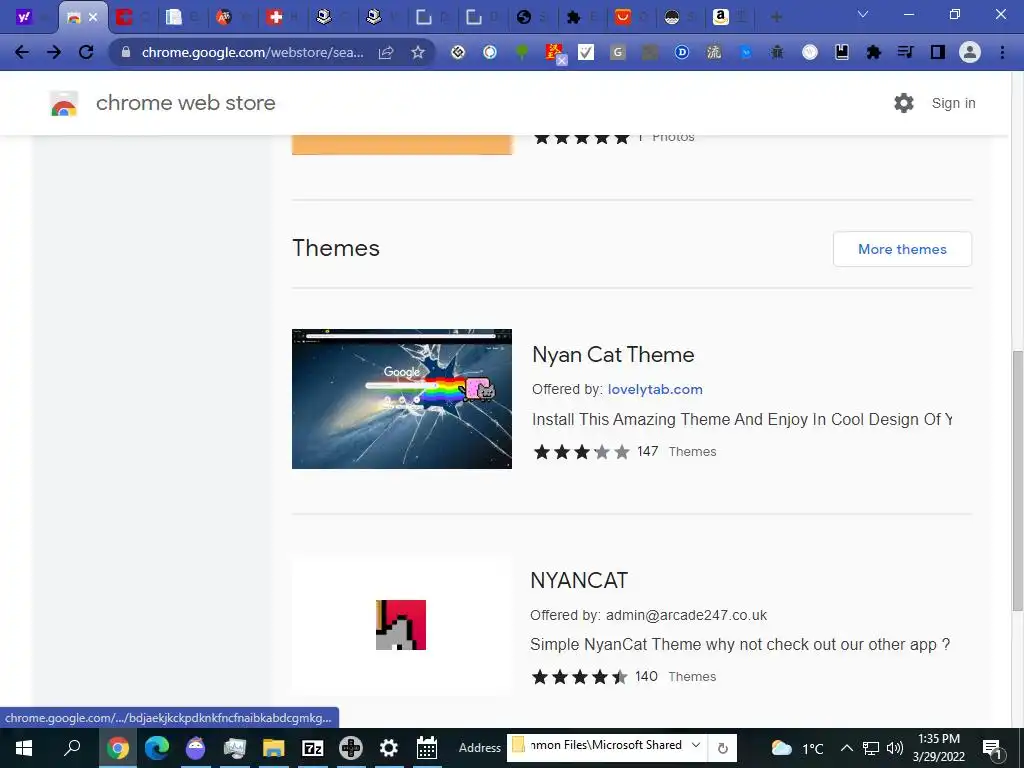This screenshot has width=1024, height=768.
Task: Click the bookmark-book extension icon
Action: 842,52
